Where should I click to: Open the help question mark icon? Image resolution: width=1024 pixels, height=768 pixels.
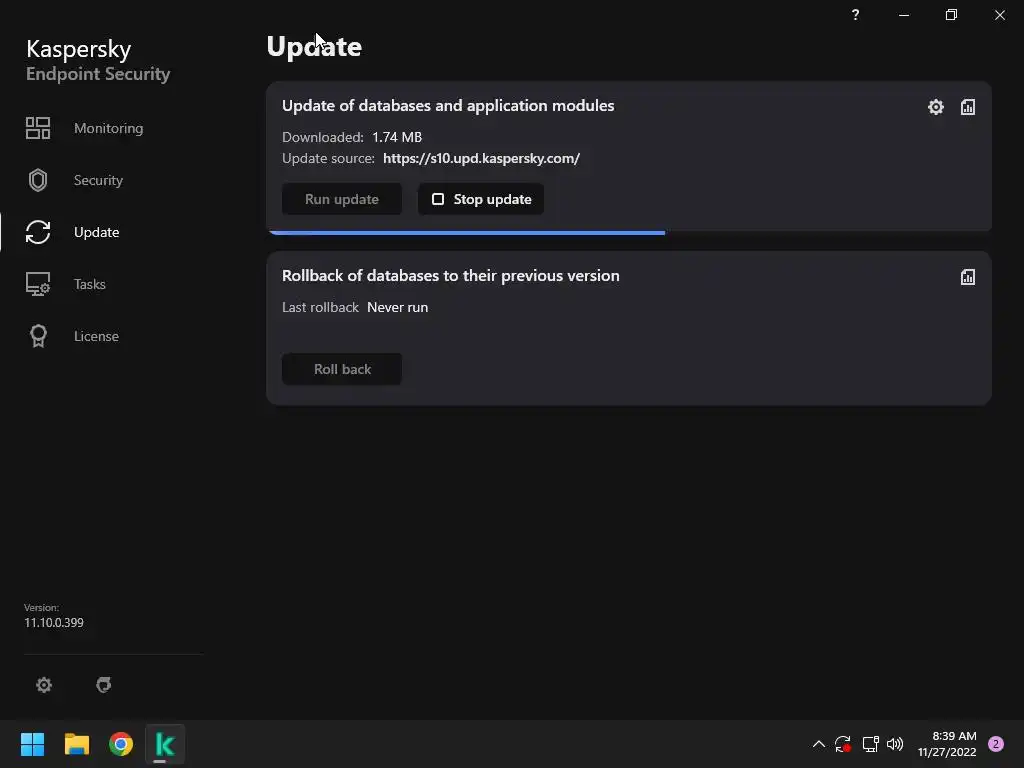click(856, 14)
